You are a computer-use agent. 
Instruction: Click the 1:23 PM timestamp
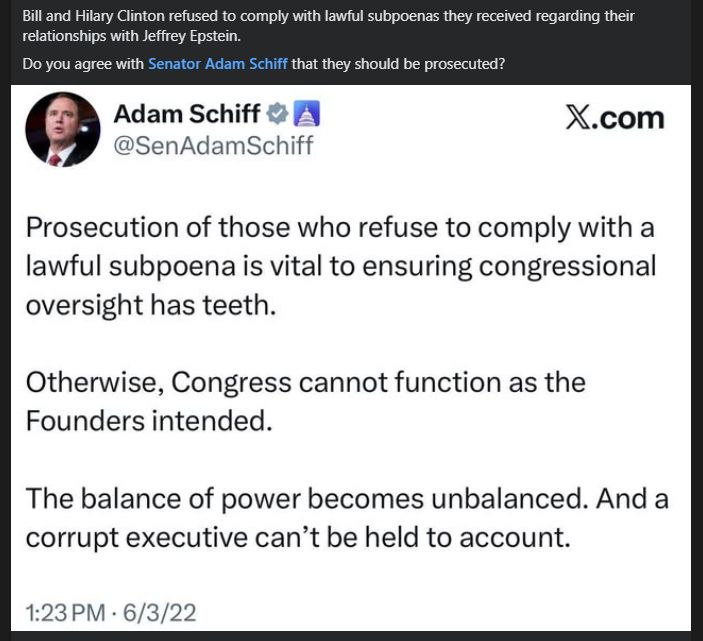click(x=65, y=613)
